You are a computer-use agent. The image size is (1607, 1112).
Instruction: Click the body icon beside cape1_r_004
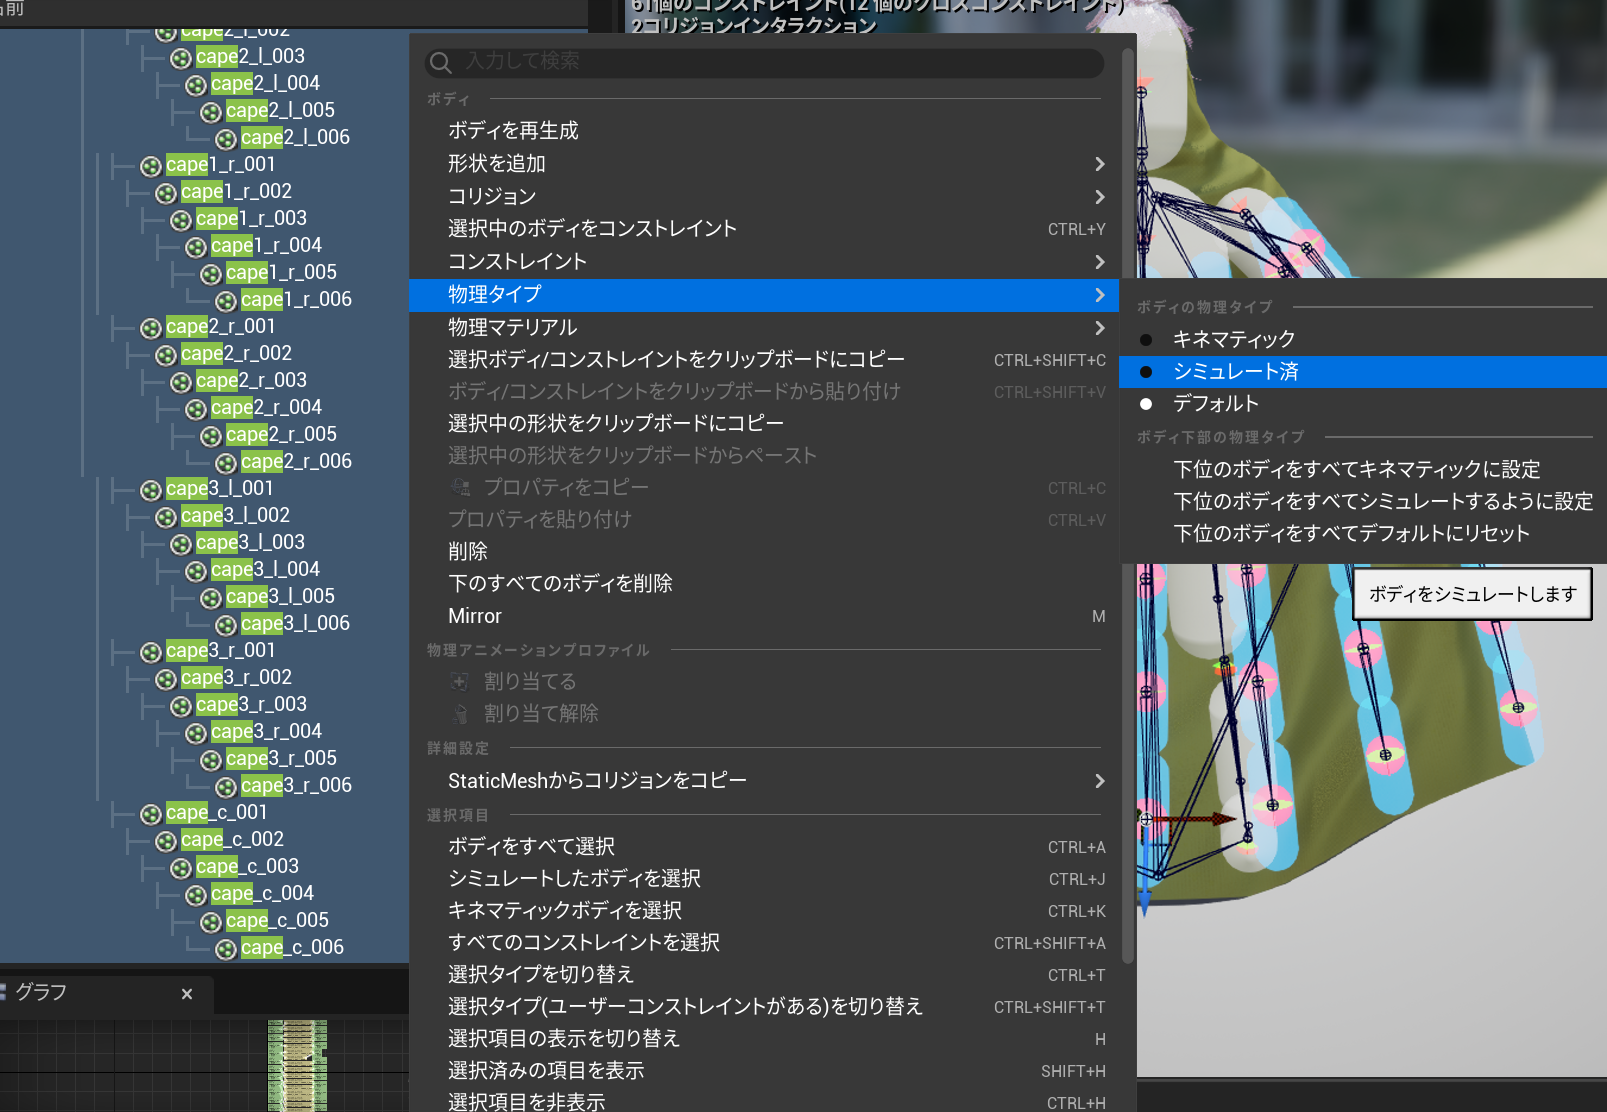196,247
